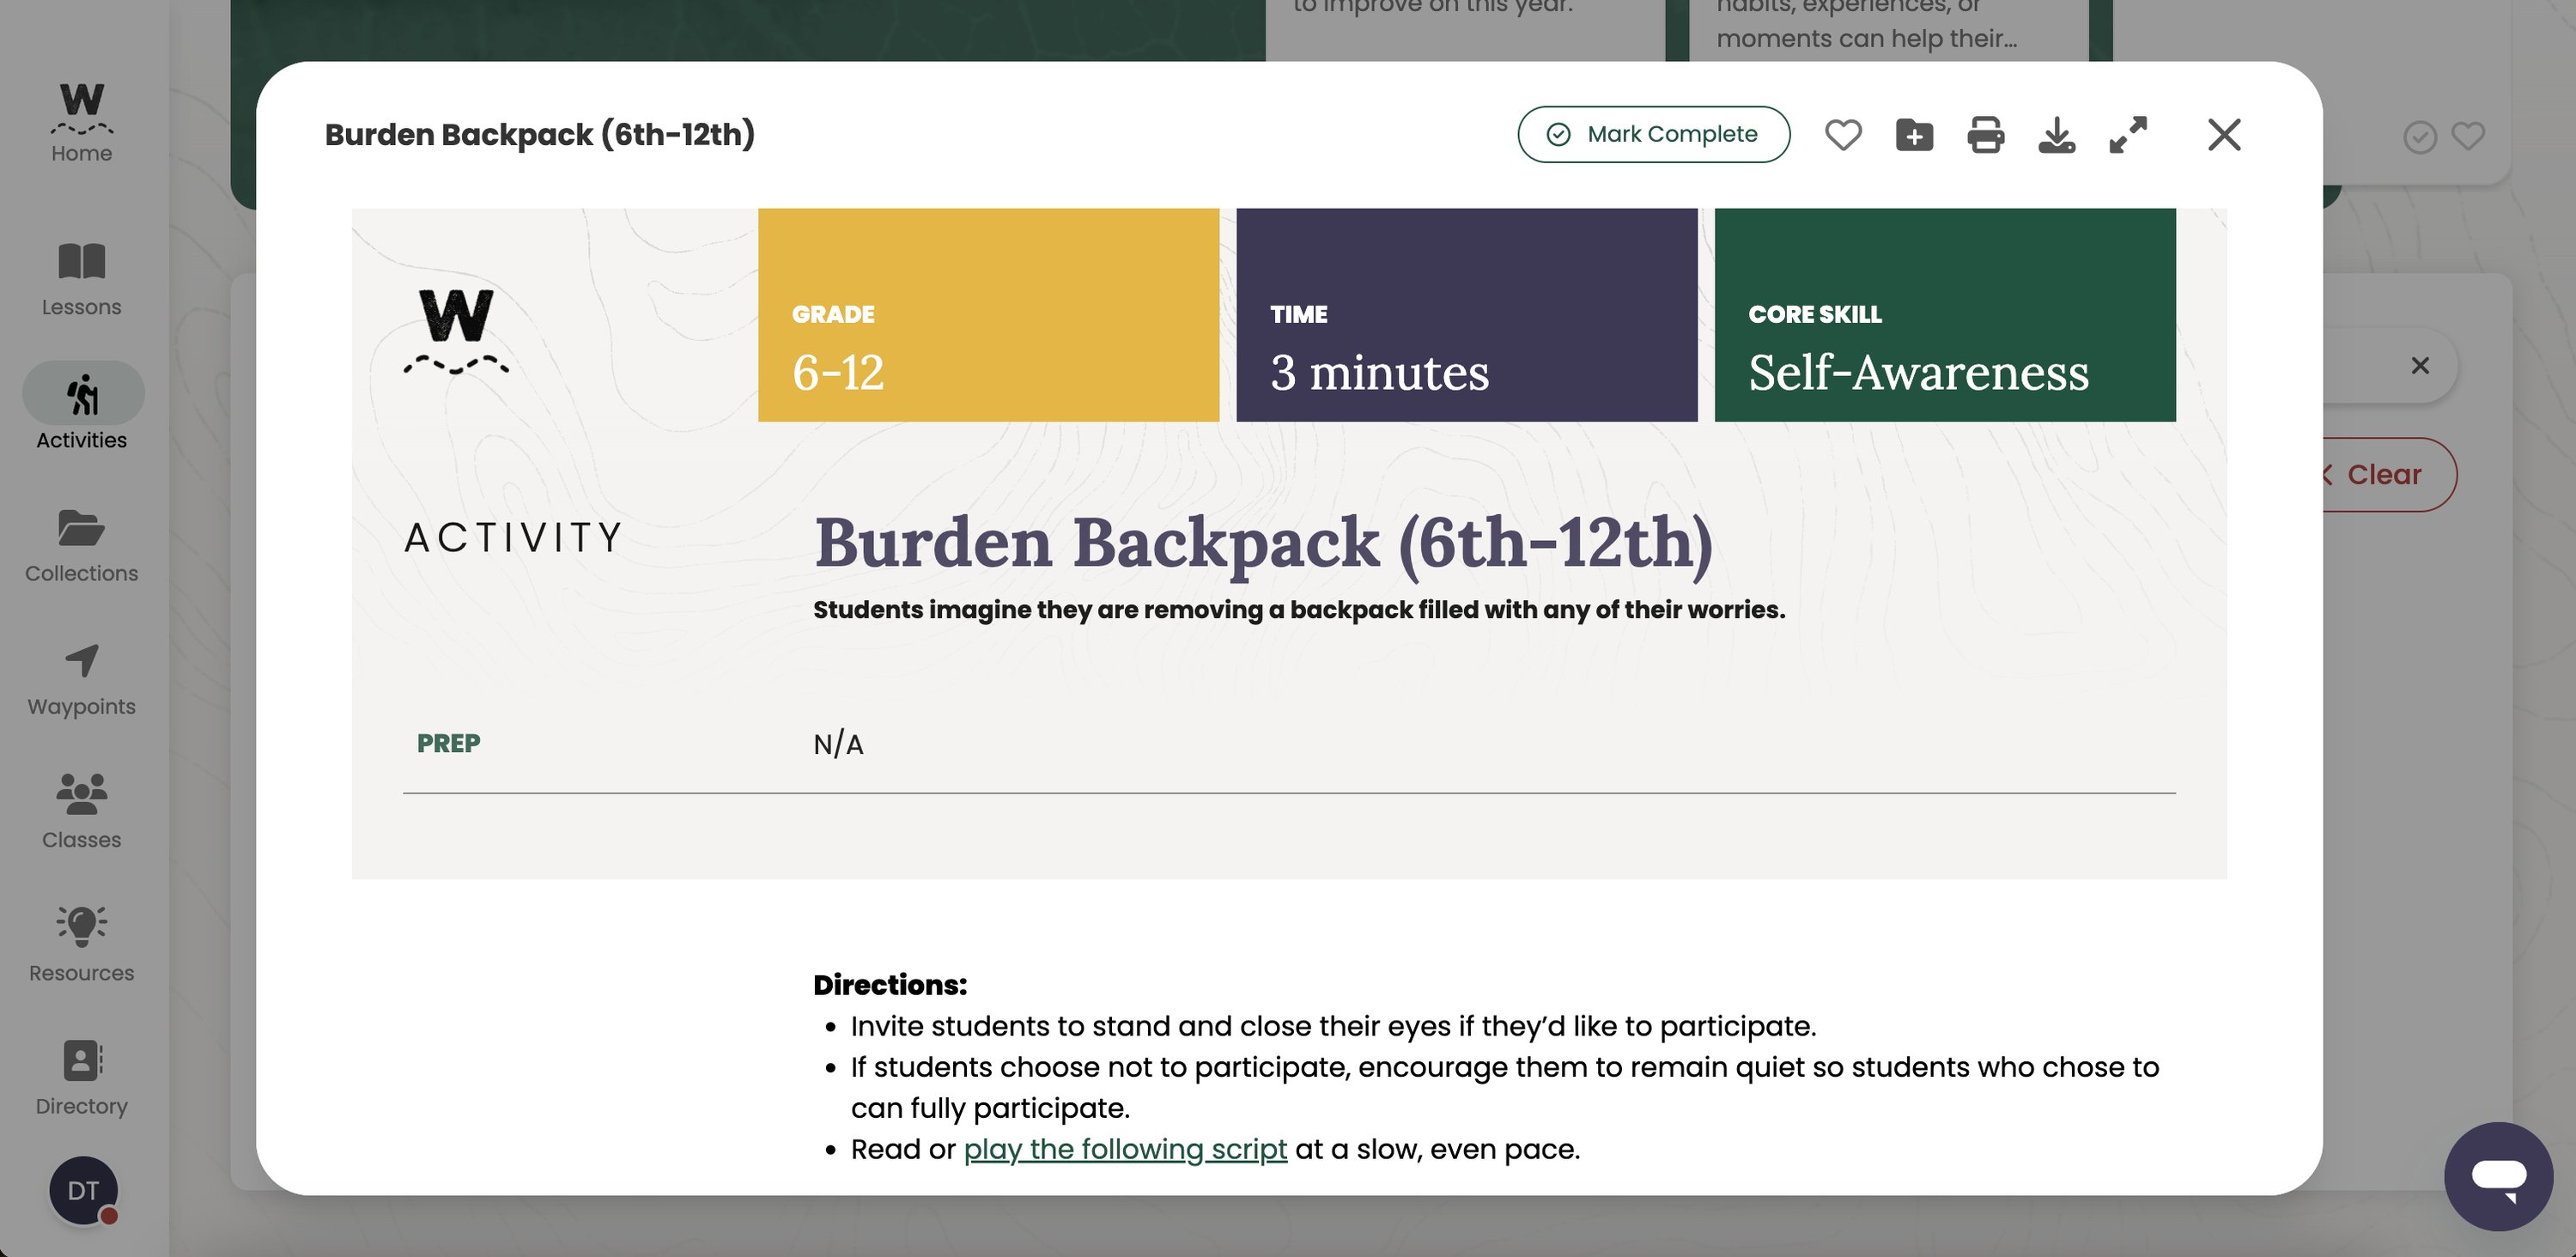Expand the activity to fullscreen

2129,134
